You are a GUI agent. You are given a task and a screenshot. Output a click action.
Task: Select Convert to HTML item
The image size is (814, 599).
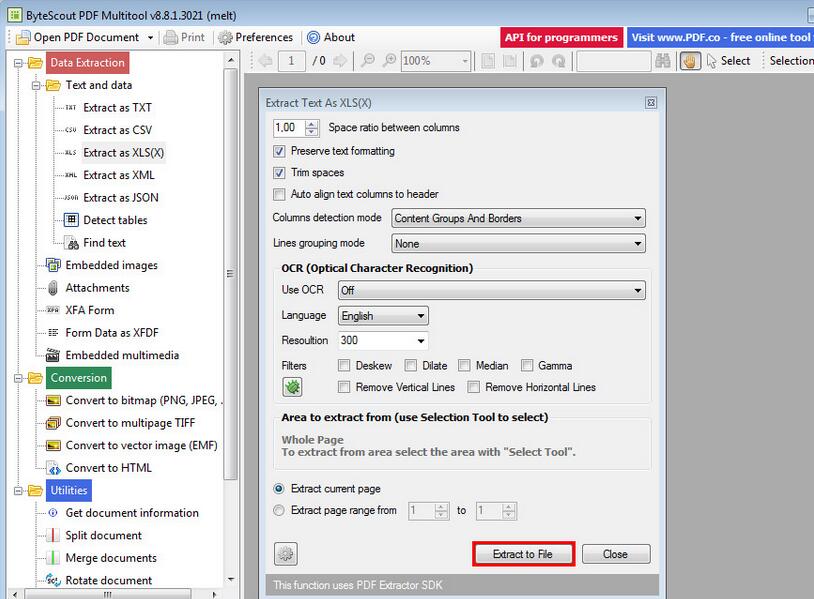click(108, 468)
